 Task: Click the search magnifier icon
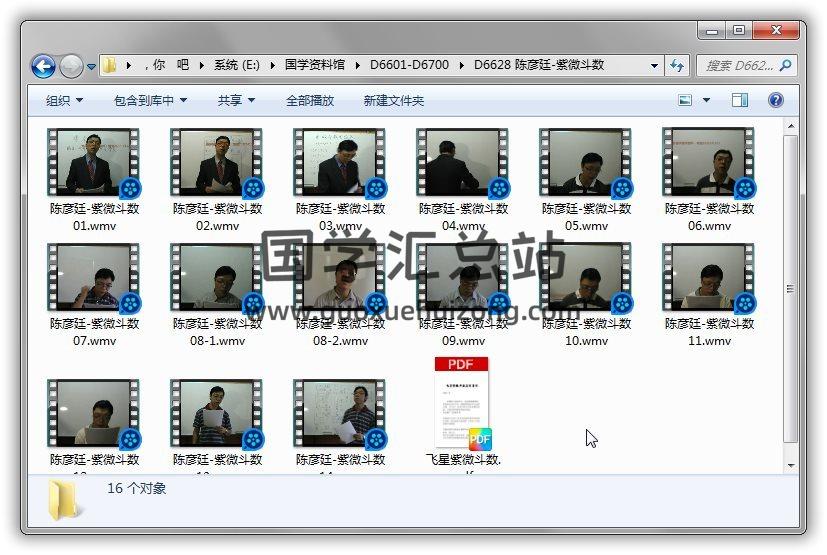[785, 66]
